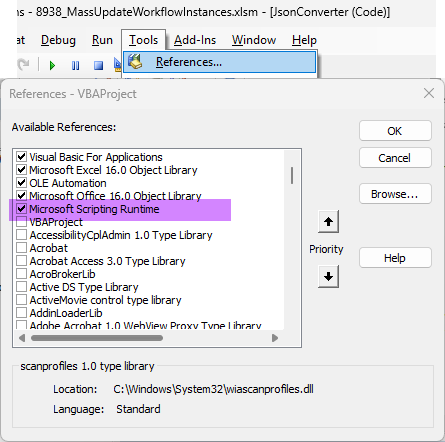Select Active DS Type Library entry text
The image size is (445, 442).
(84, 287)
